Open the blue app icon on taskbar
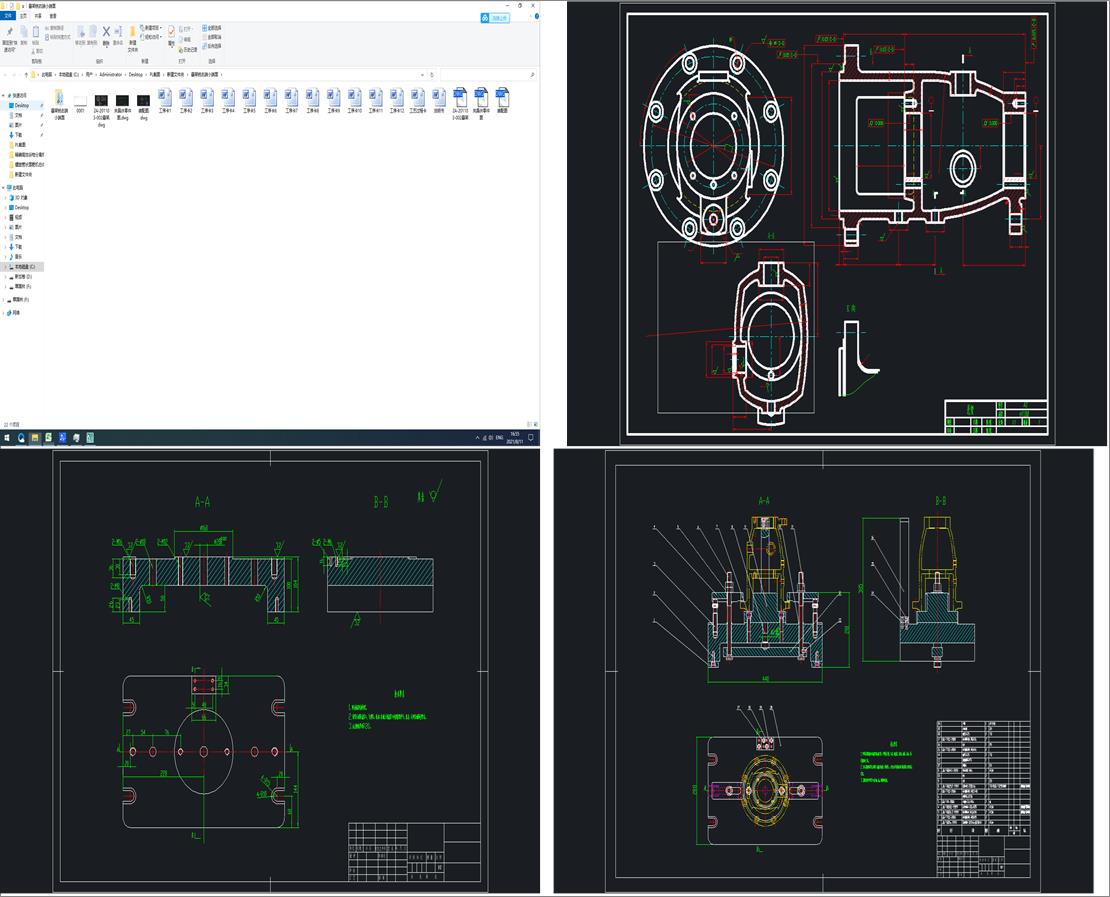1110x897 pixels. (62, 438)
